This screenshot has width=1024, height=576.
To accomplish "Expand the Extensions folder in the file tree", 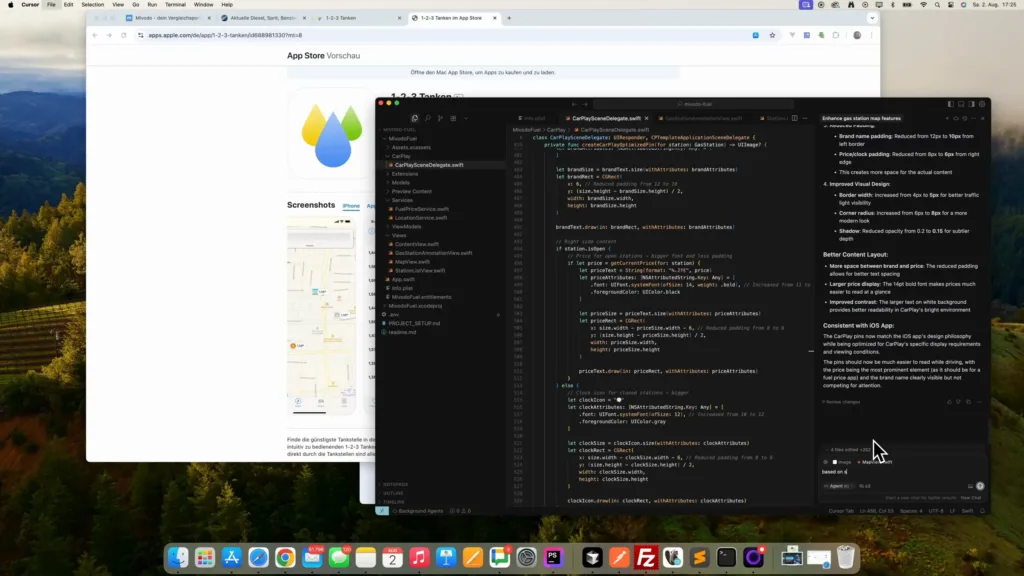I will click(x=405, y=174).
